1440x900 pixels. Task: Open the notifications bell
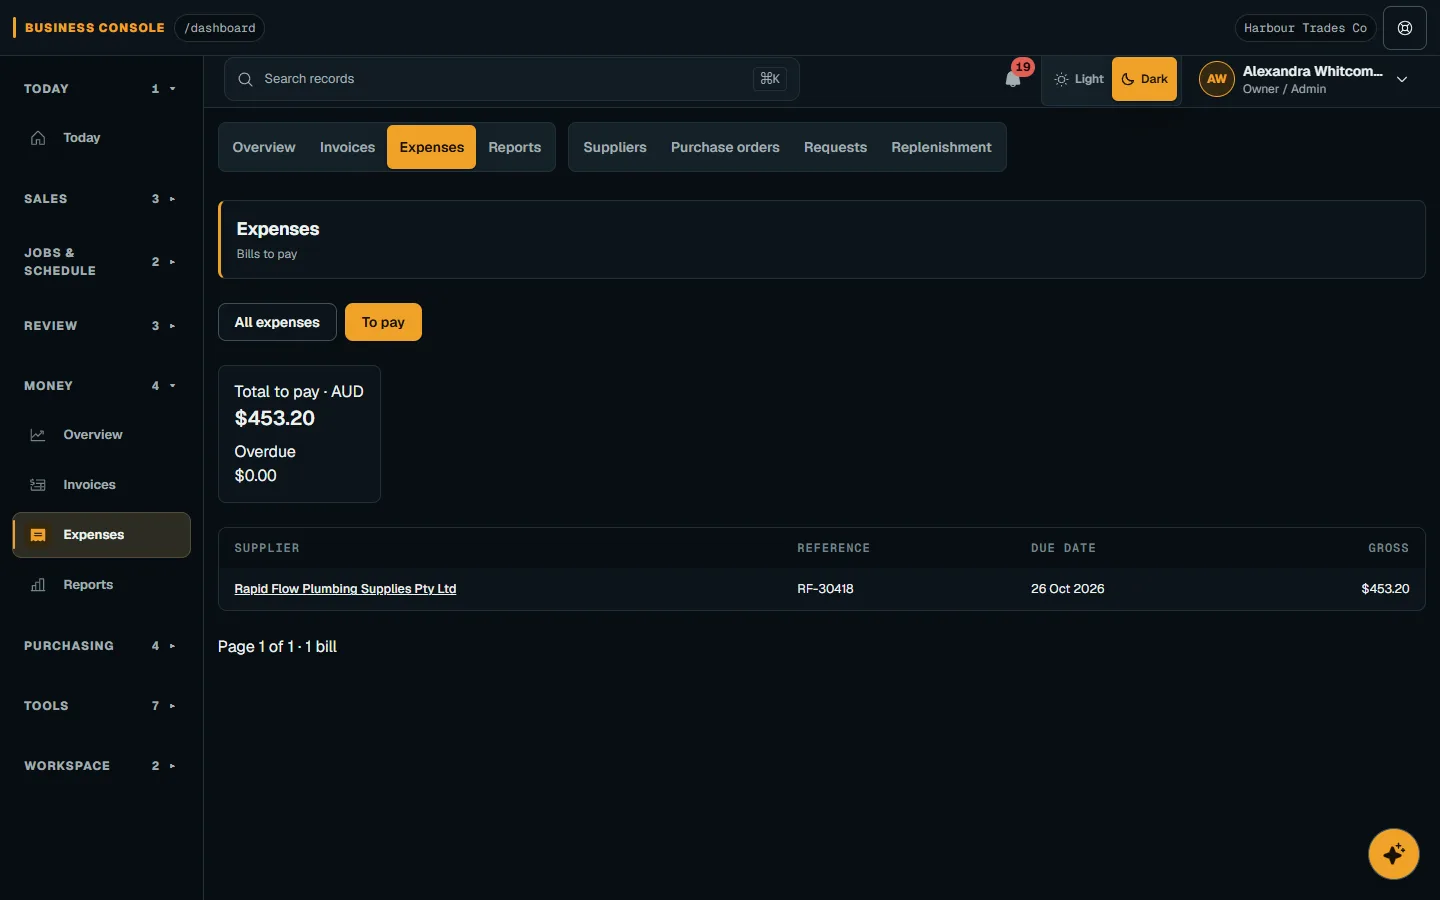pos(1013,79)
